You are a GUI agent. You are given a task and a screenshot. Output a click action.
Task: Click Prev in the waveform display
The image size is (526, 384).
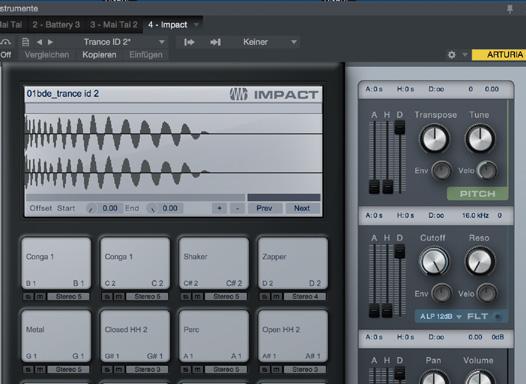click(264, 208)
